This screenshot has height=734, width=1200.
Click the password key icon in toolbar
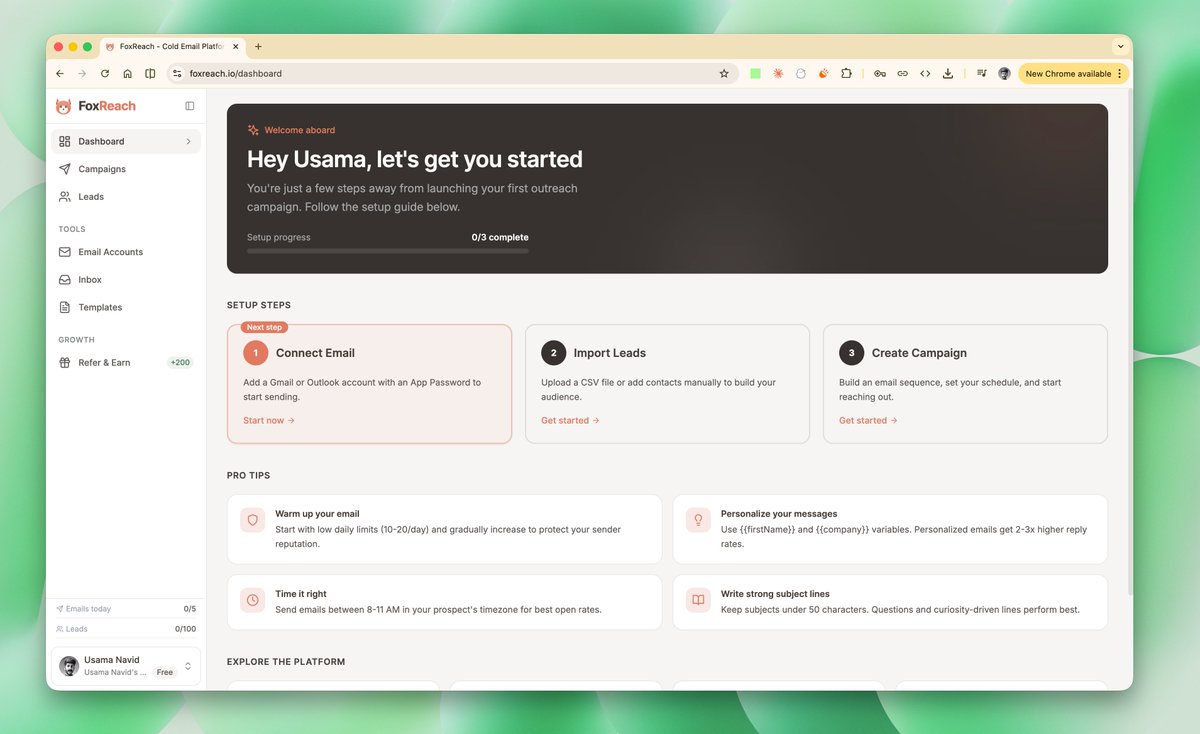tap(879, 74)
